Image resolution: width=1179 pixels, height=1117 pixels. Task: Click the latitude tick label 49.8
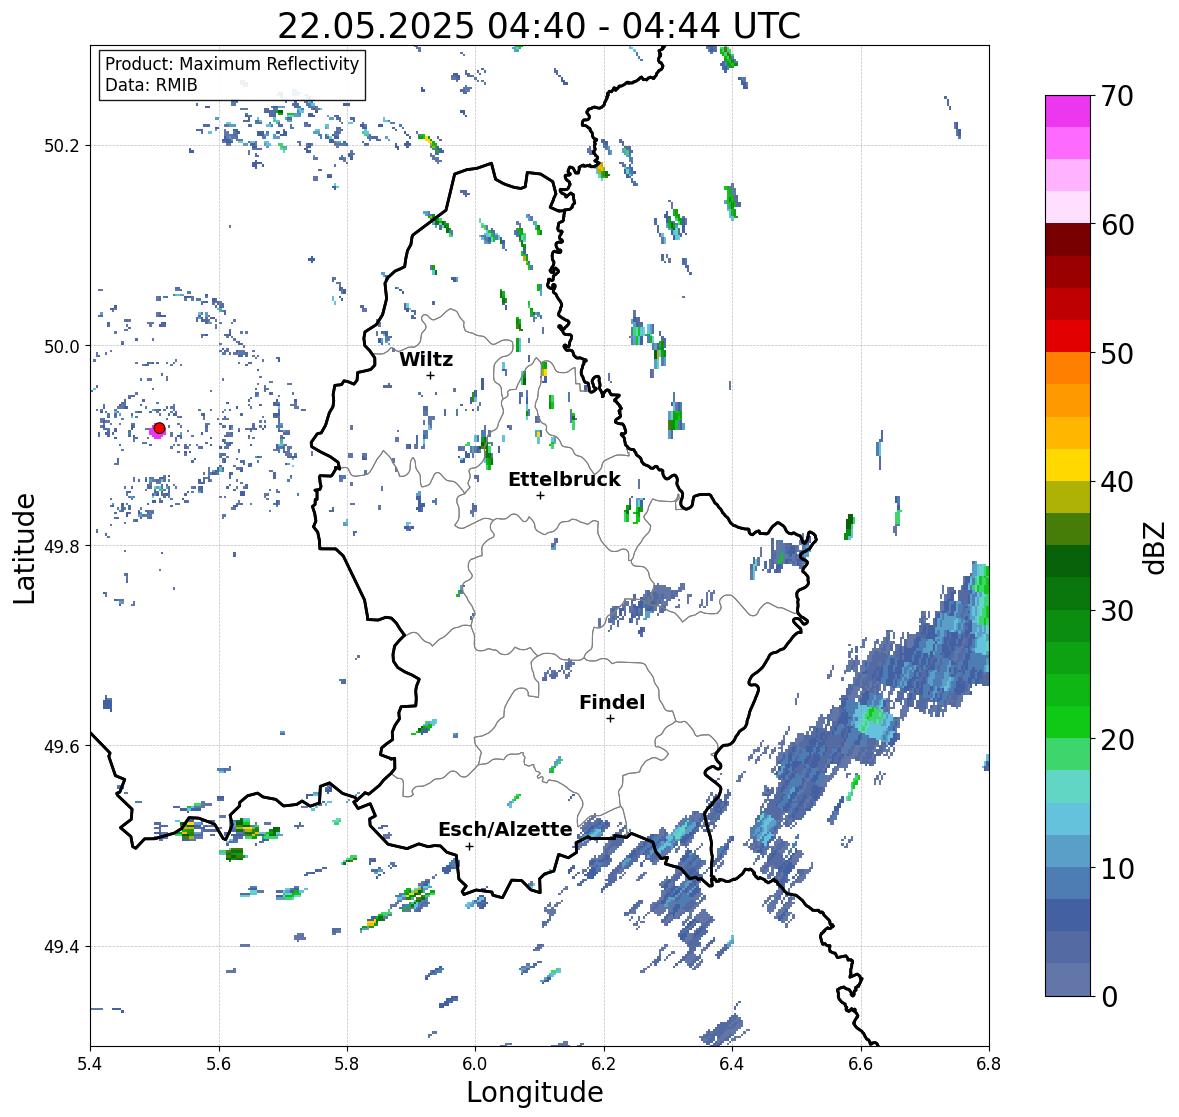(x=62, y=546)
